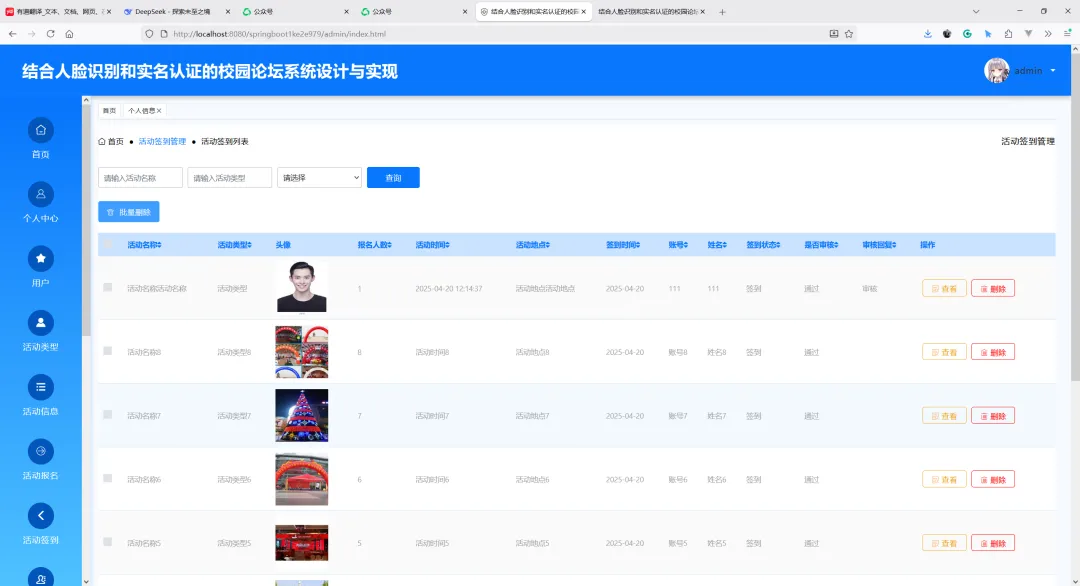Click 删除 in the 活动名称7 row
The image size is (1080, 586).
993,416
